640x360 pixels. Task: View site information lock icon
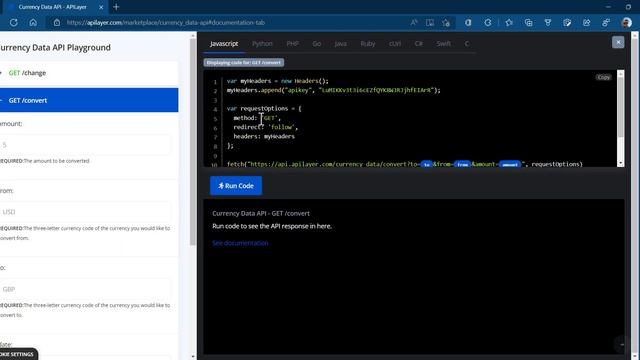point(57,22)
